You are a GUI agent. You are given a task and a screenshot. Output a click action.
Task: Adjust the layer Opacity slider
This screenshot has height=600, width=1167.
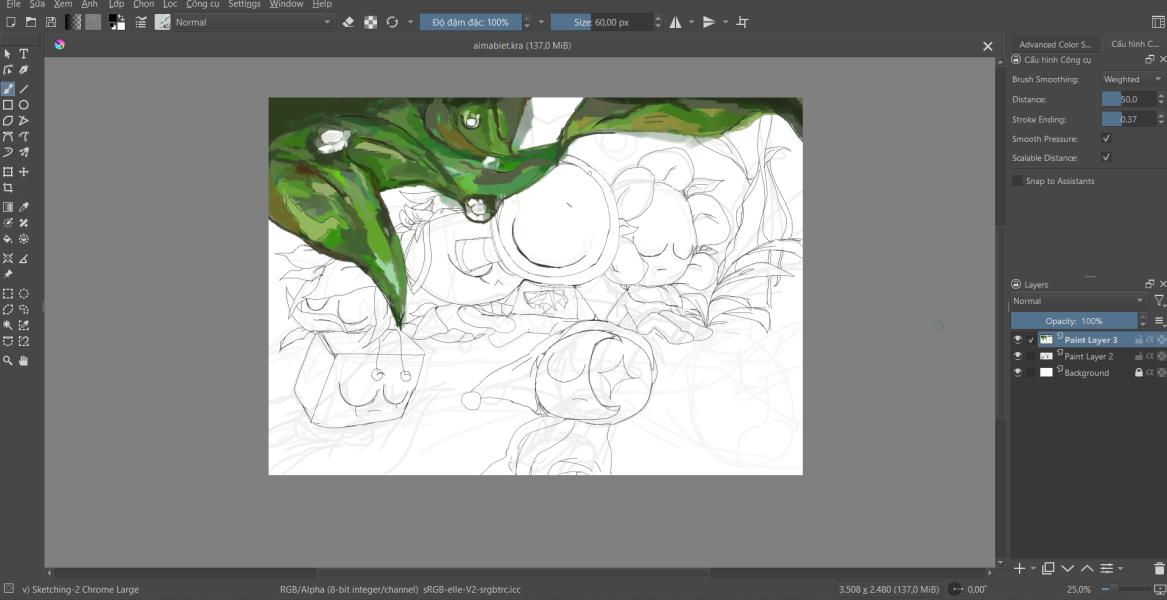(1074, 321)
